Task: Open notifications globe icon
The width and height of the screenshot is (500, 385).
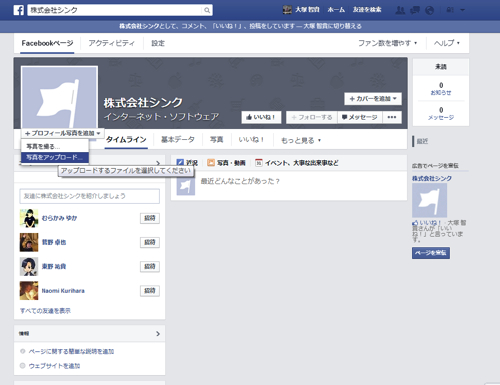Action: click(430, 10)
